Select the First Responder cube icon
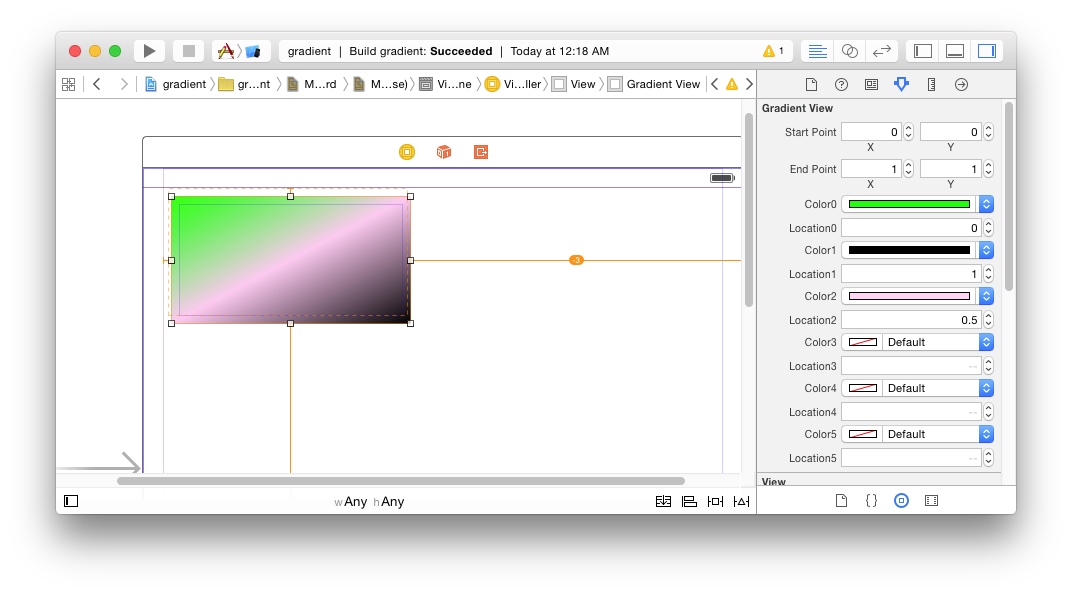This screenshot has height=594, width=1072. (x=444, y=152)
